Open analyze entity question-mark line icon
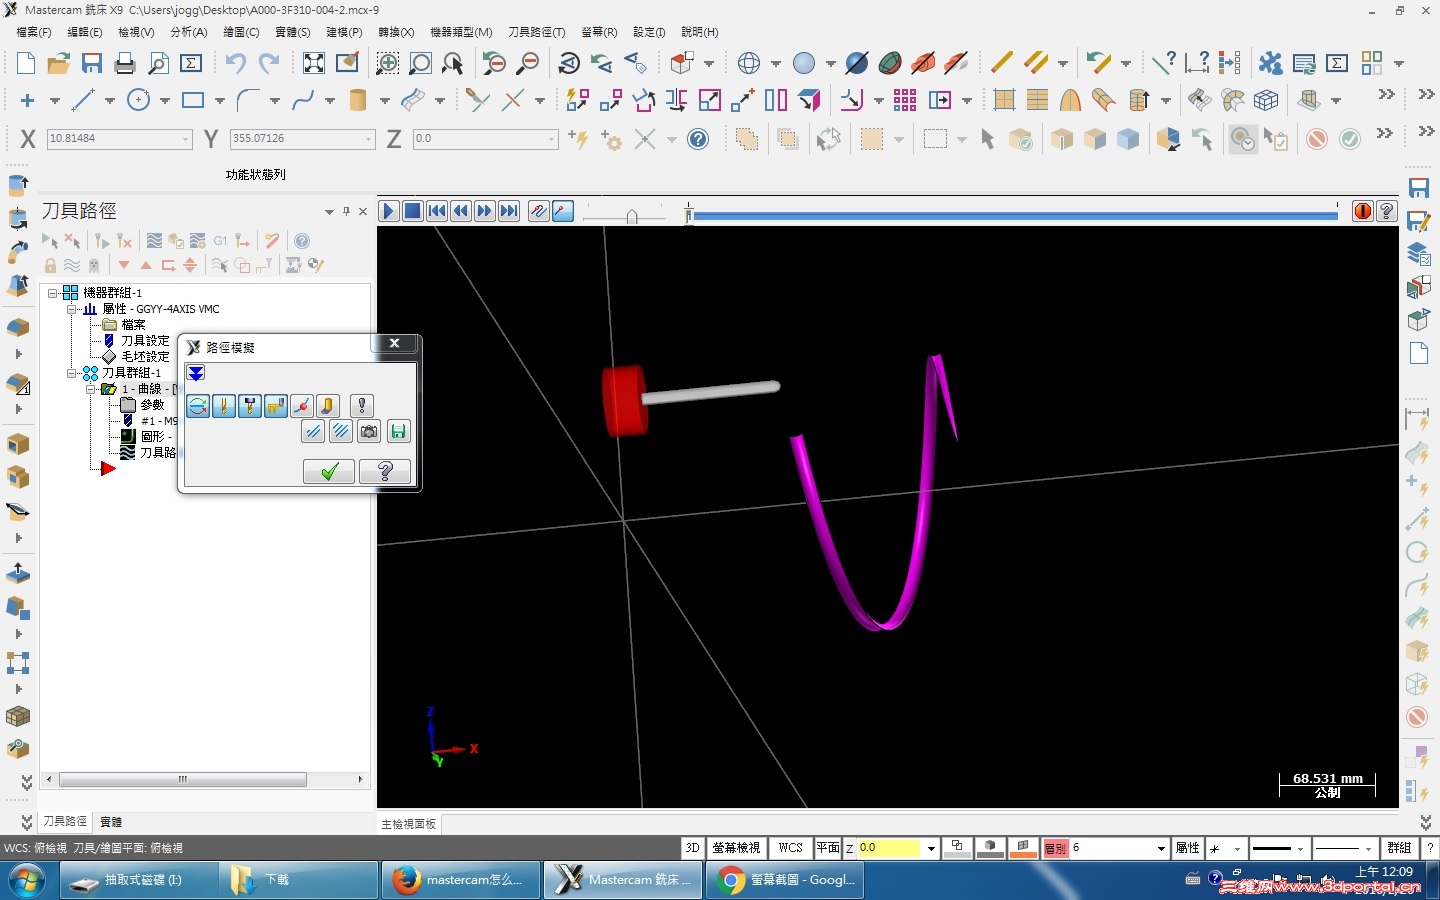 tap(1164, 63)
